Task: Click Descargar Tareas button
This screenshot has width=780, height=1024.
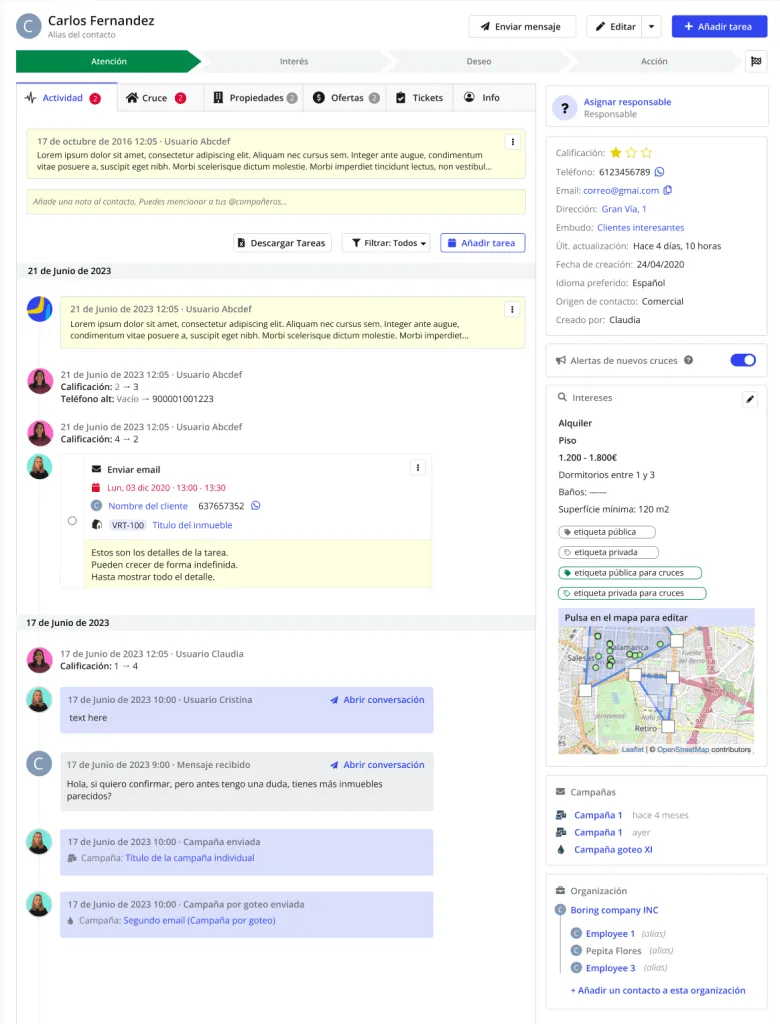Action: tap(282, 243)
